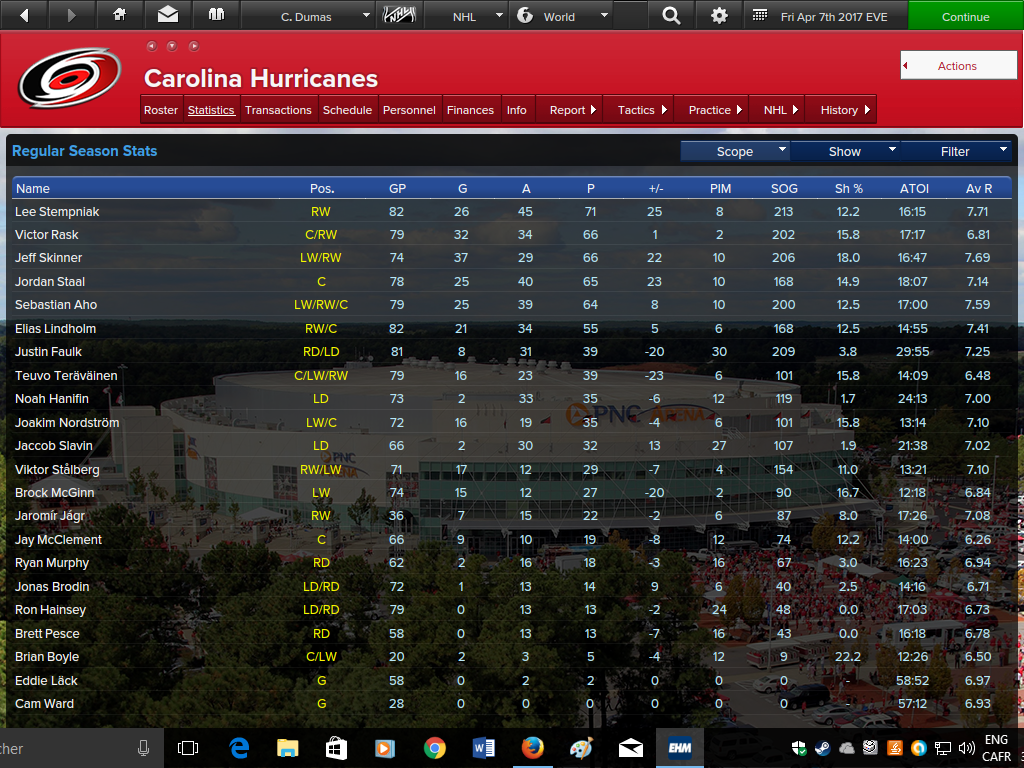Sort by the Av R column header
Image resolution: width=1024 pixels, height=768 pixels.
979,189
